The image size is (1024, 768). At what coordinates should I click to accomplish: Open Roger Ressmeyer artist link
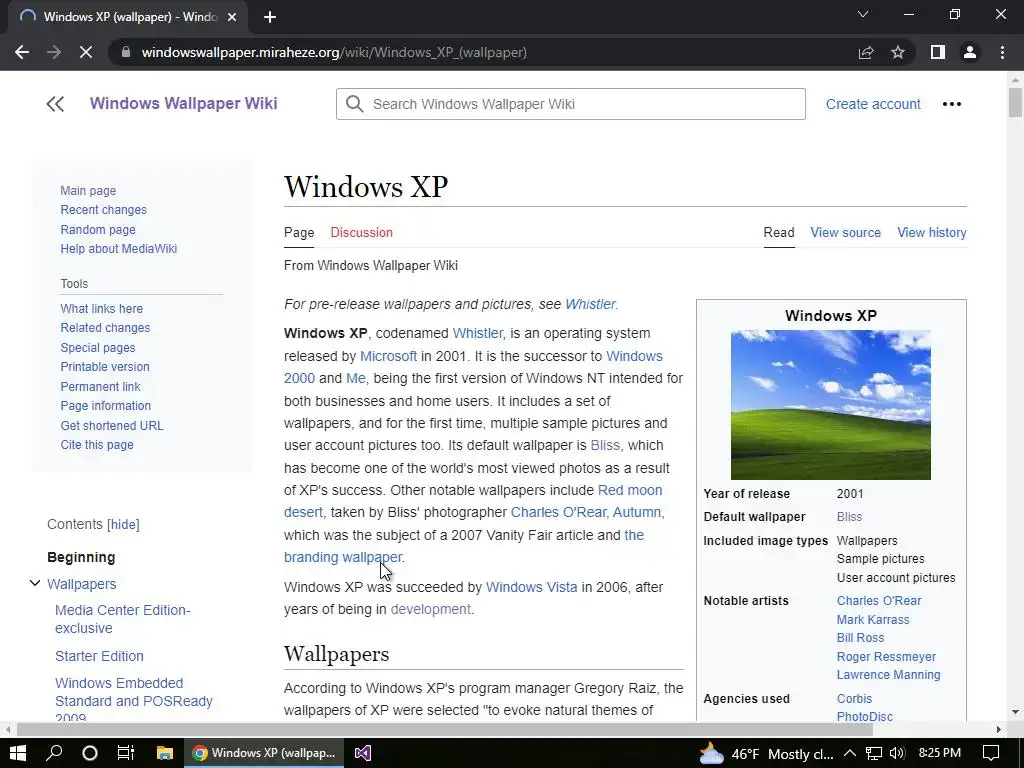[x=886, y=657]
